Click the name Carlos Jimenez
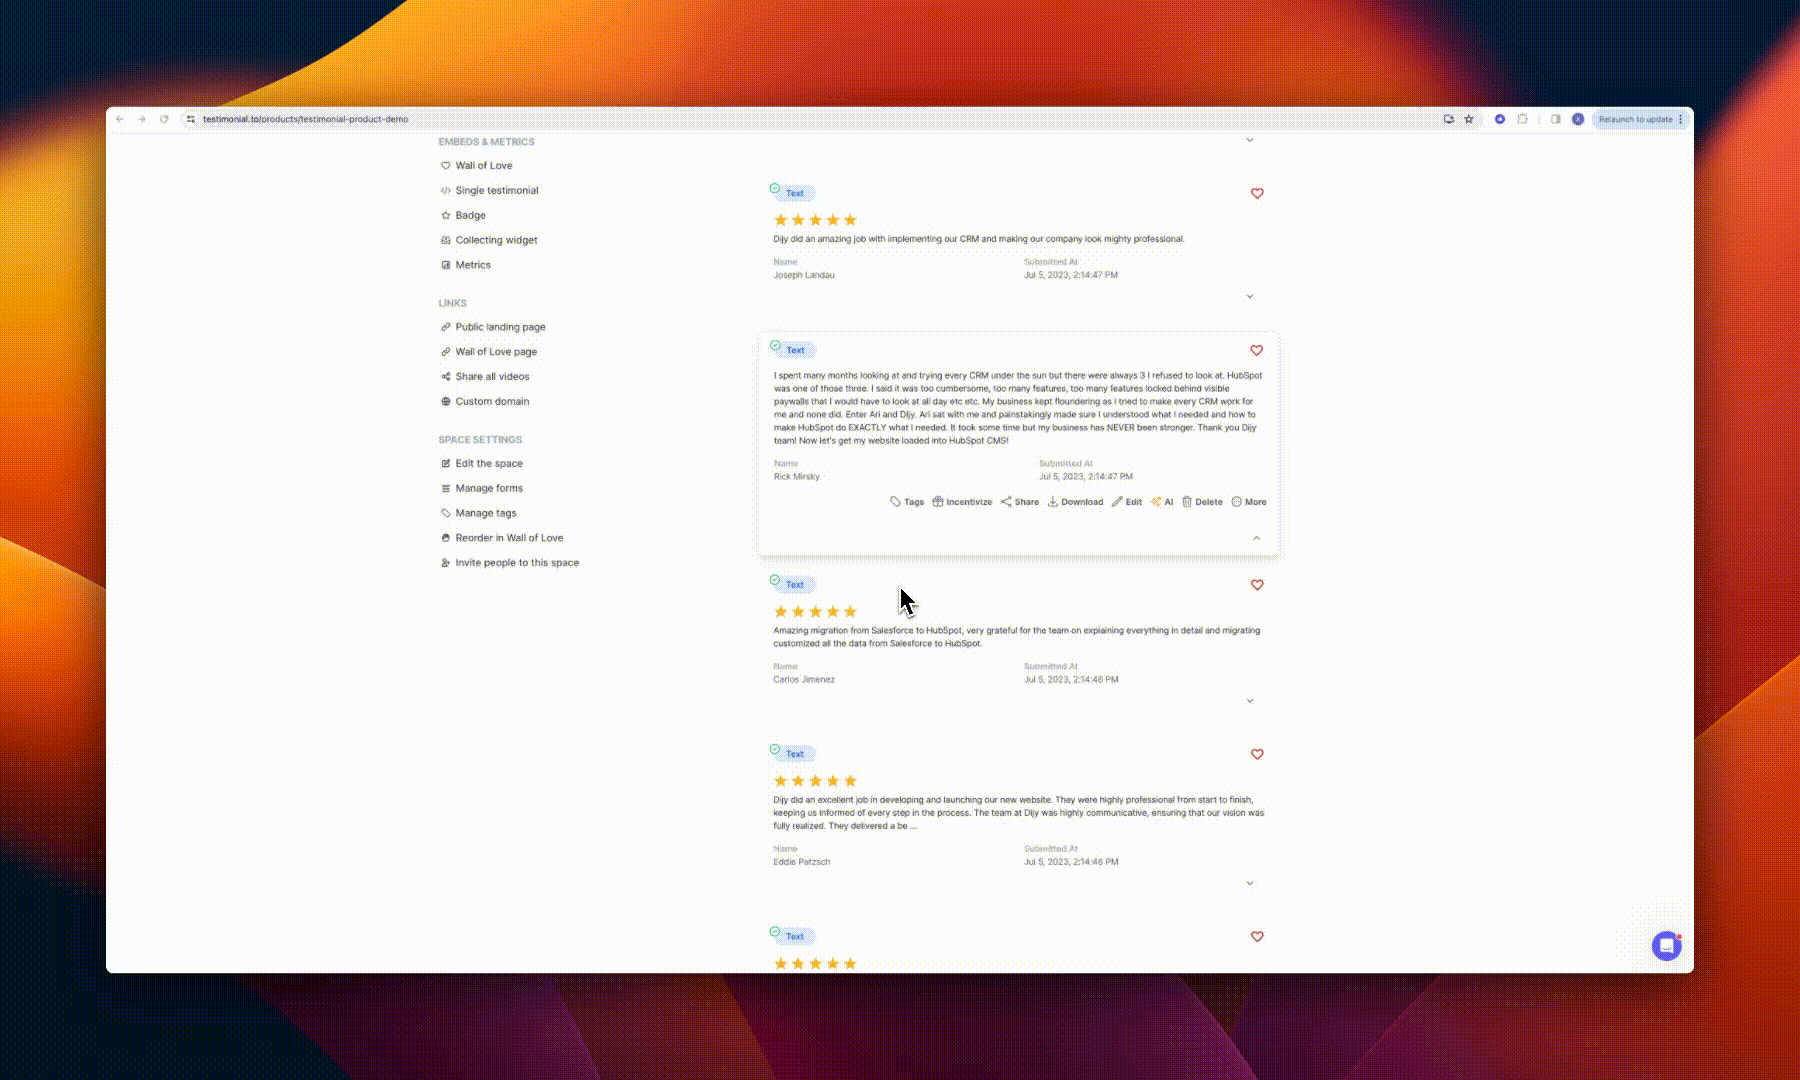The width and height of the screenshot is (1800, 1080). coord(804,680)
